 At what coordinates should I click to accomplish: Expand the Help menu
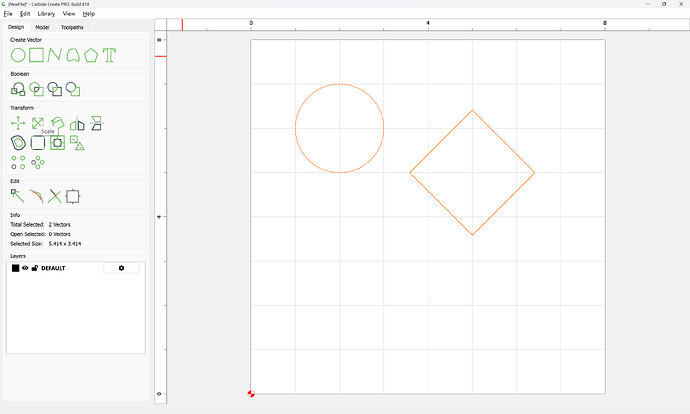point(89,14)
